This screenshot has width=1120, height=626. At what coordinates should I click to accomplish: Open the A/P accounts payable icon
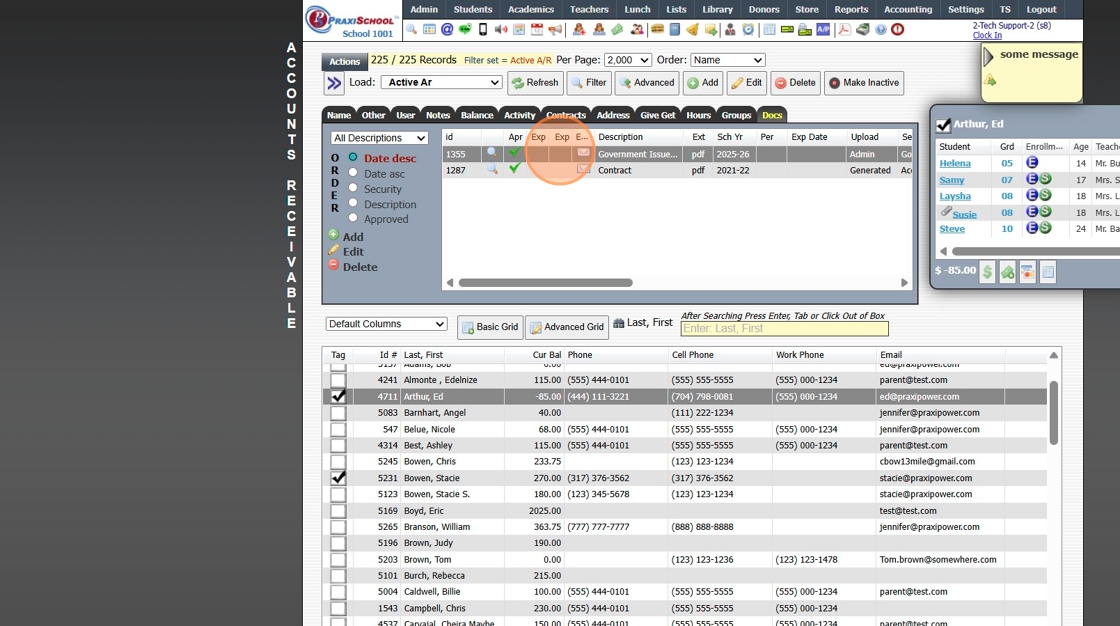(x=823, y=30)
